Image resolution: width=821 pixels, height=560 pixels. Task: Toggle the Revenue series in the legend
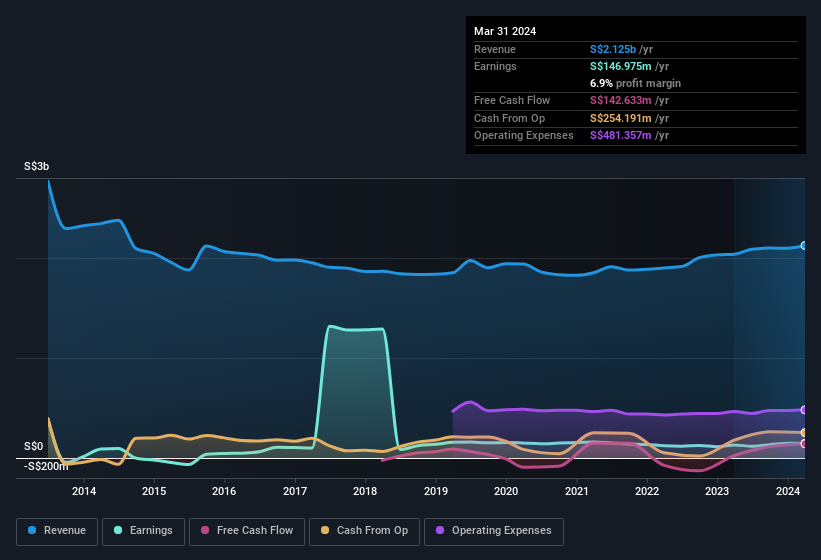click(x=56, y=530)
